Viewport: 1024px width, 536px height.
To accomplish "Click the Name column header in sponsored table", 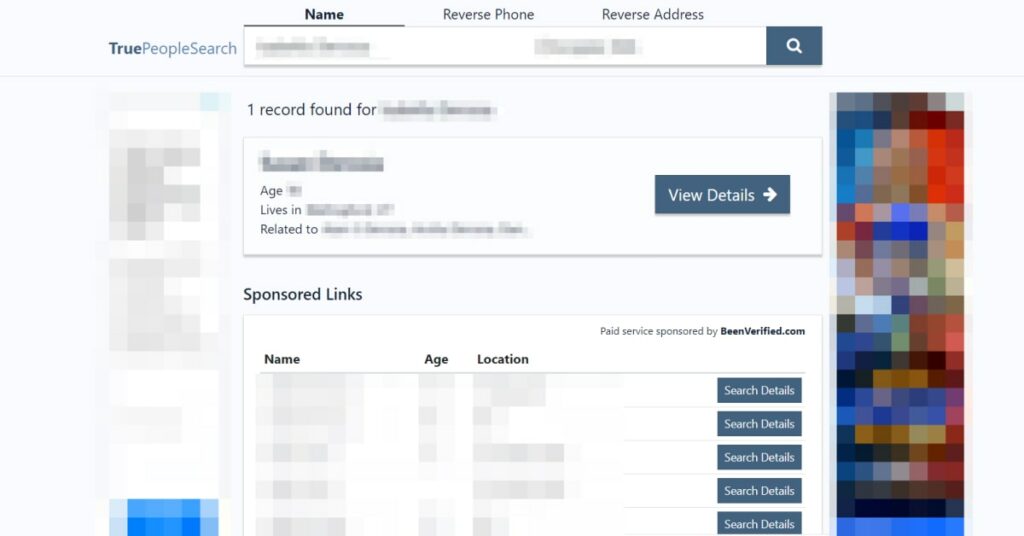I will [x=282, y=359].
